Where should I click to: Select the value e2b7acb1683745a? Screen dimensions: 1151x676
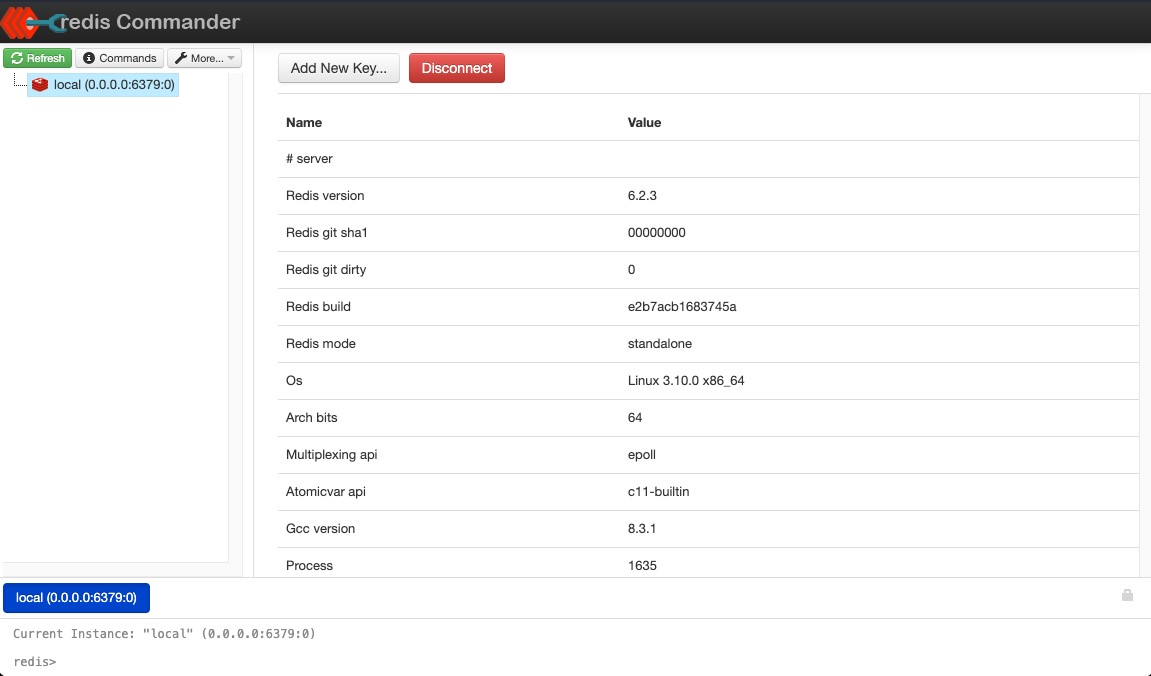pyautogui.click(x=682, y=306)
